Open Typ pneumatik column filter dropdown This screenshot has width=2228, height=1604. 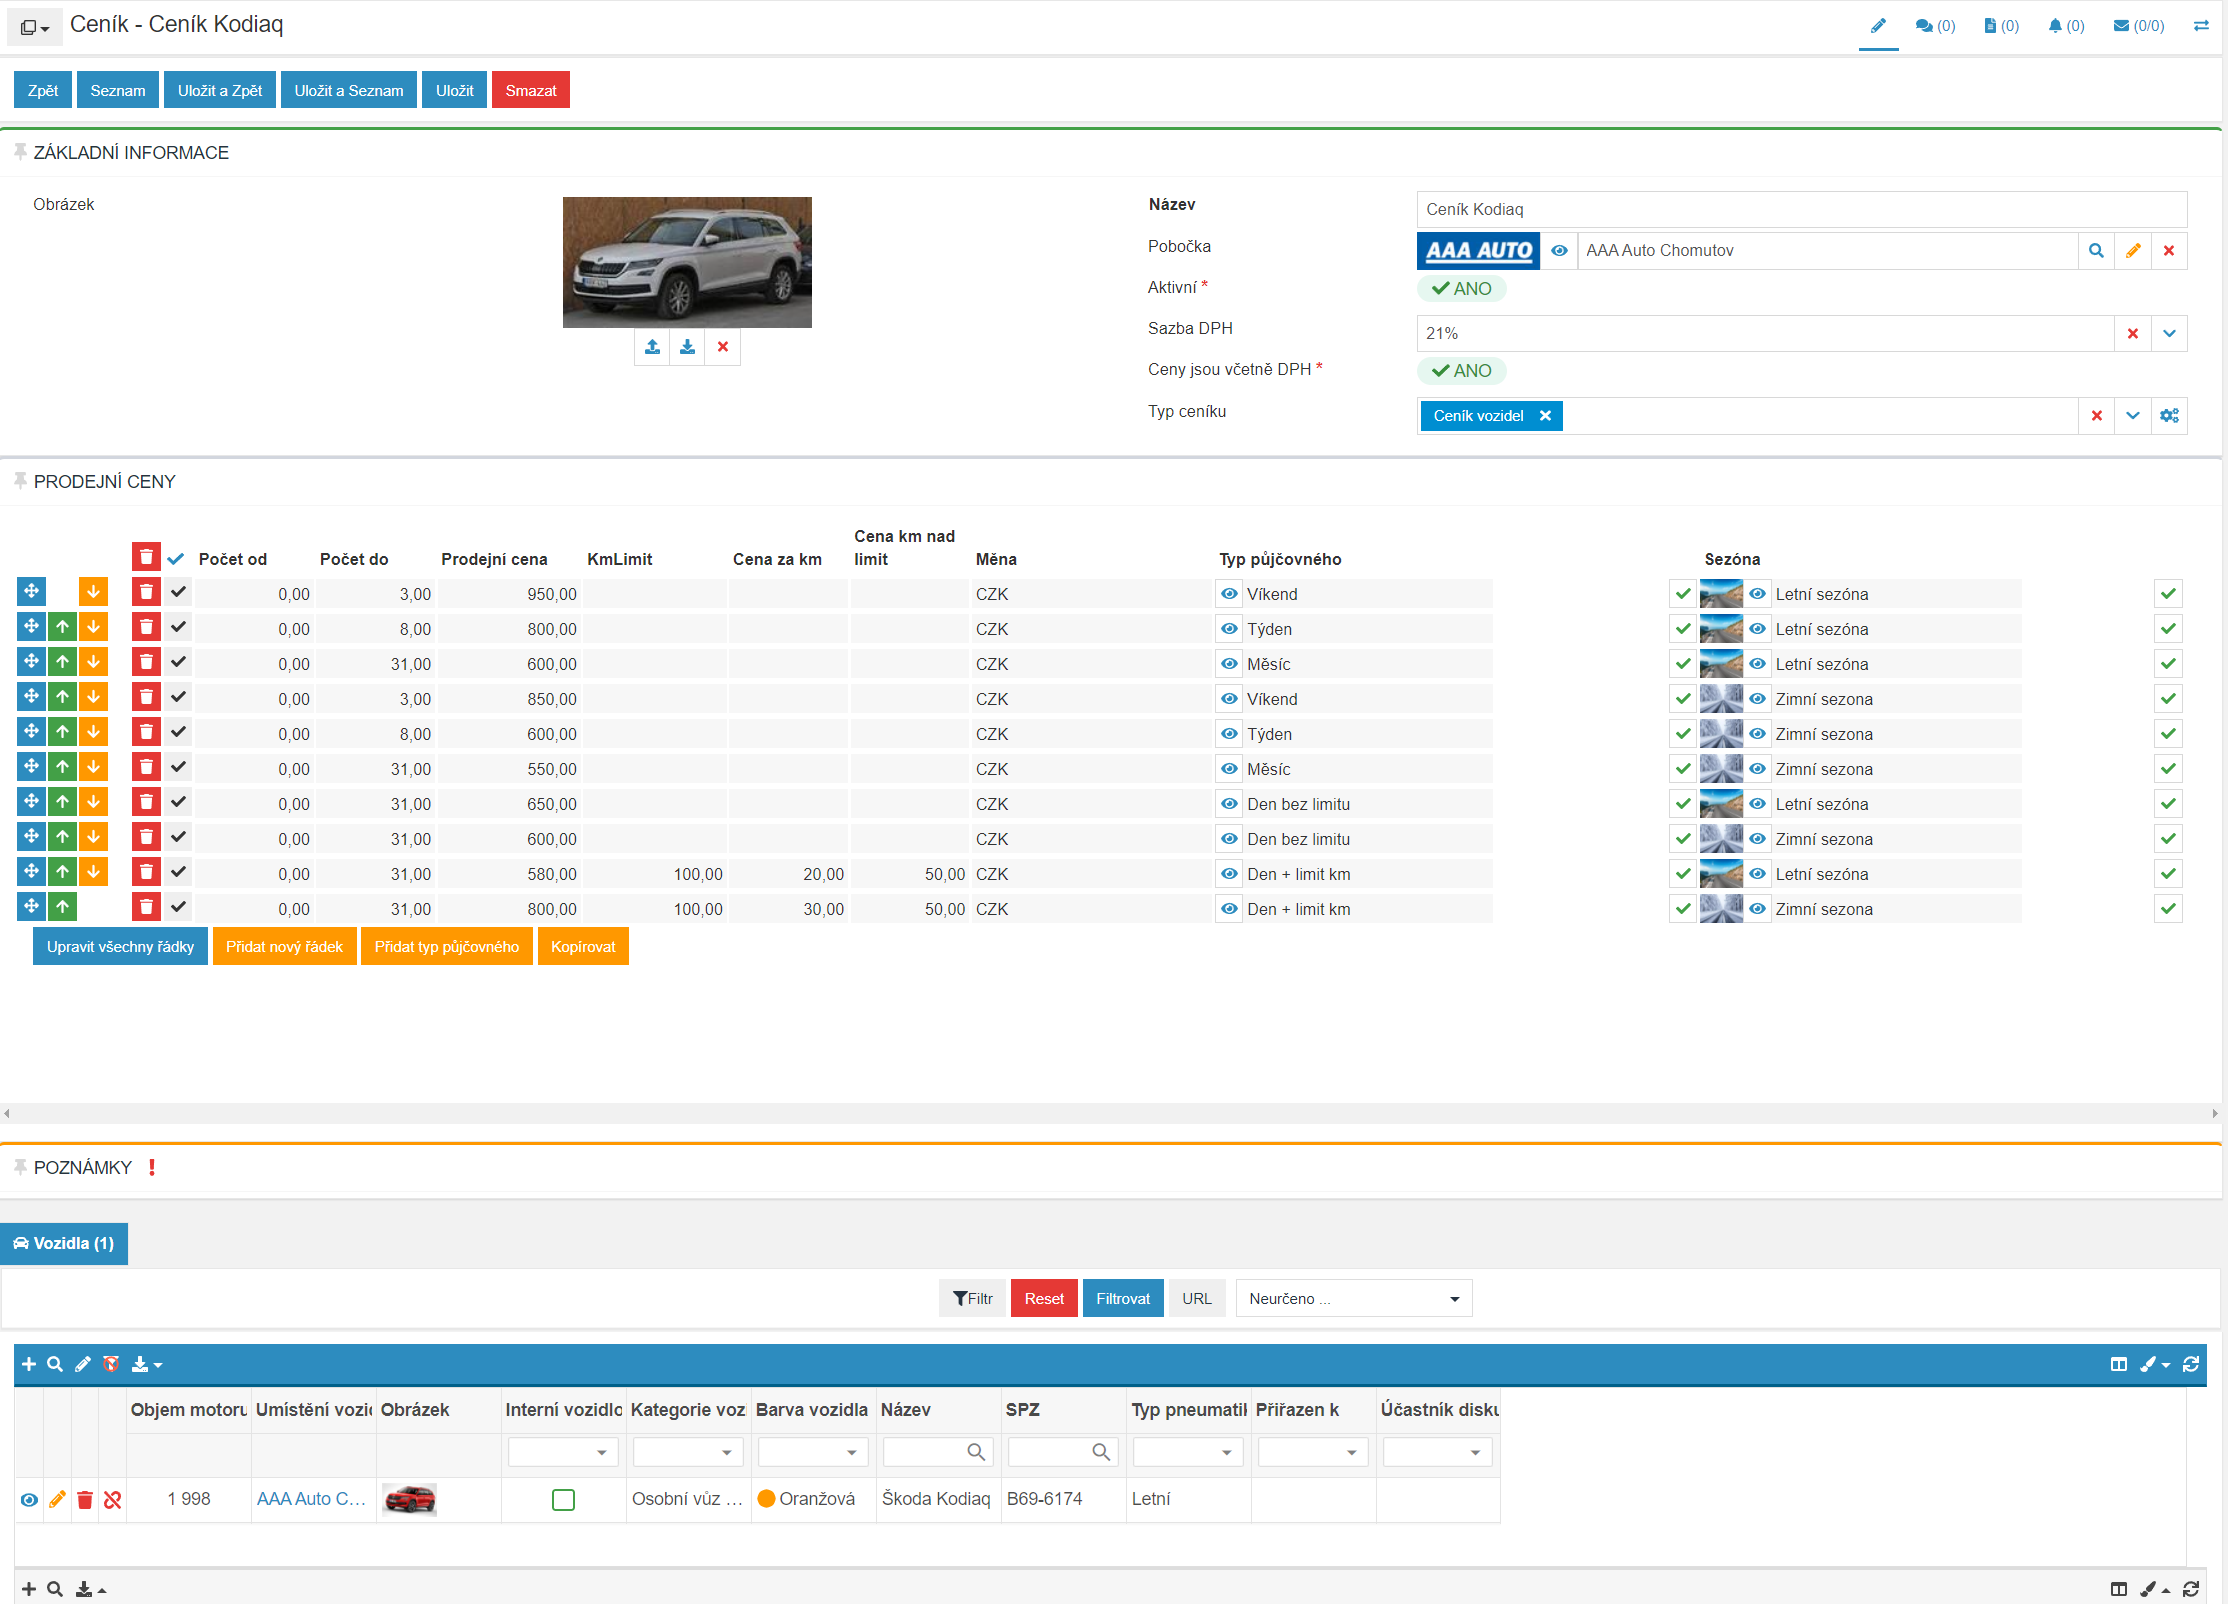point(1187,1452)
